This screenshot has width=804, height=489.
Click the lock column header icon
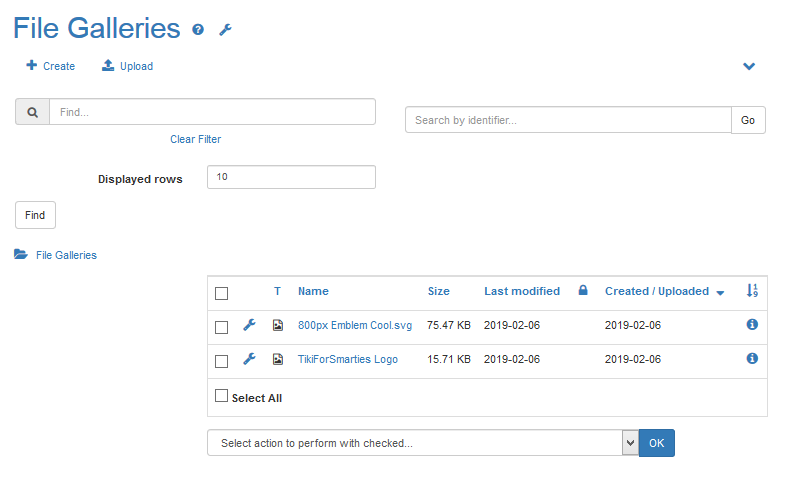(583, 291)
